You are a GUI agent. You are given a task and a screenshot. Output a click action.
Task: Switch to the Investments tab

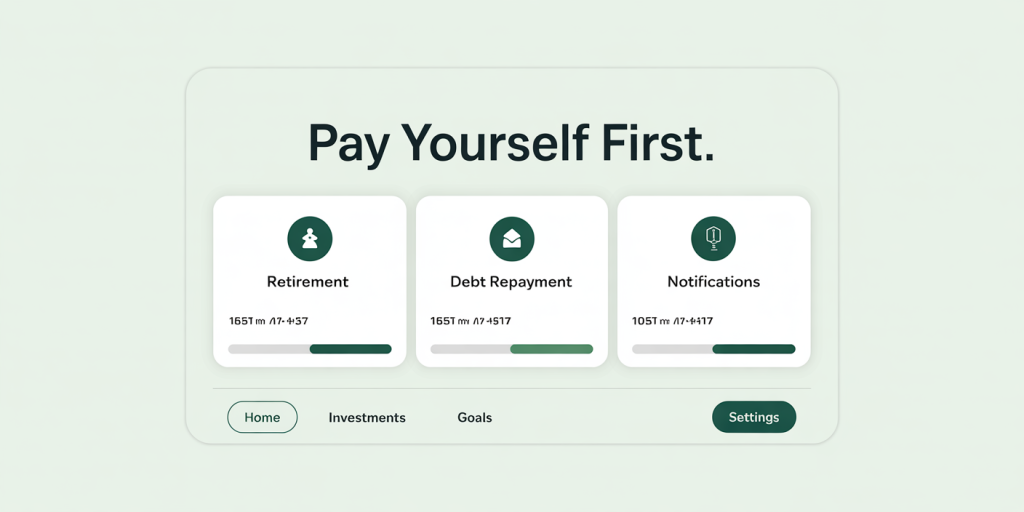click(367, 418)
